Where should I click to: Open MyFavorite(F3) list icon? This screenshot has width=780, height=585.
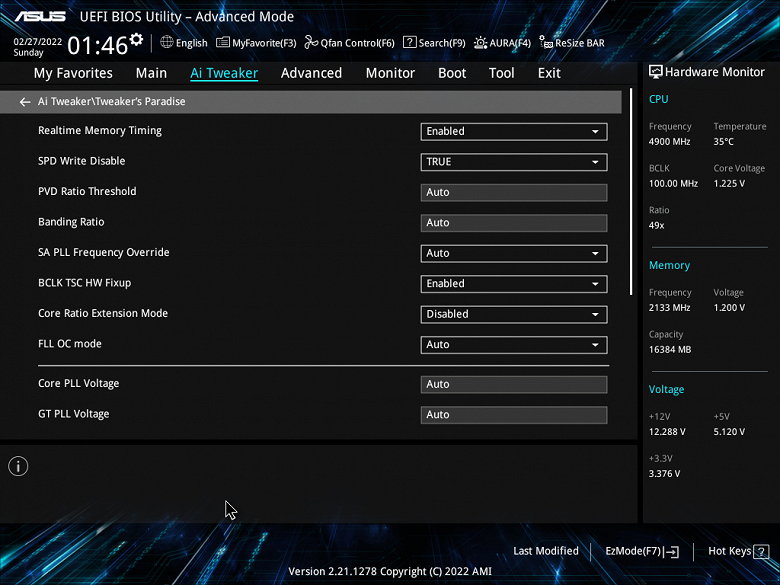tap(222, 43)
